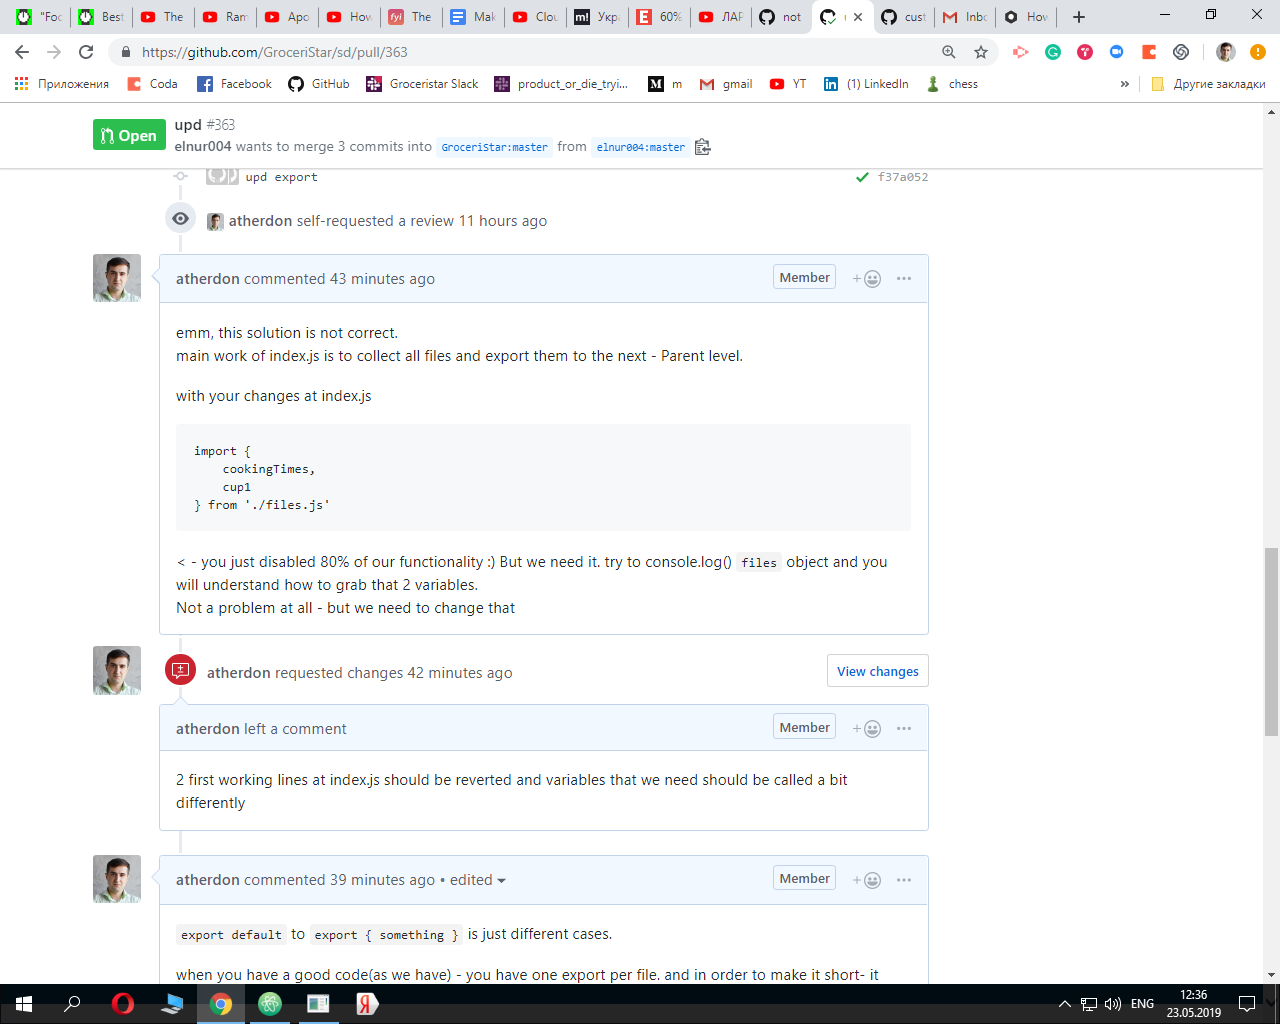Copy the branch name with clipboard icon
The image size is (1280, 1024).
[703, 147]
